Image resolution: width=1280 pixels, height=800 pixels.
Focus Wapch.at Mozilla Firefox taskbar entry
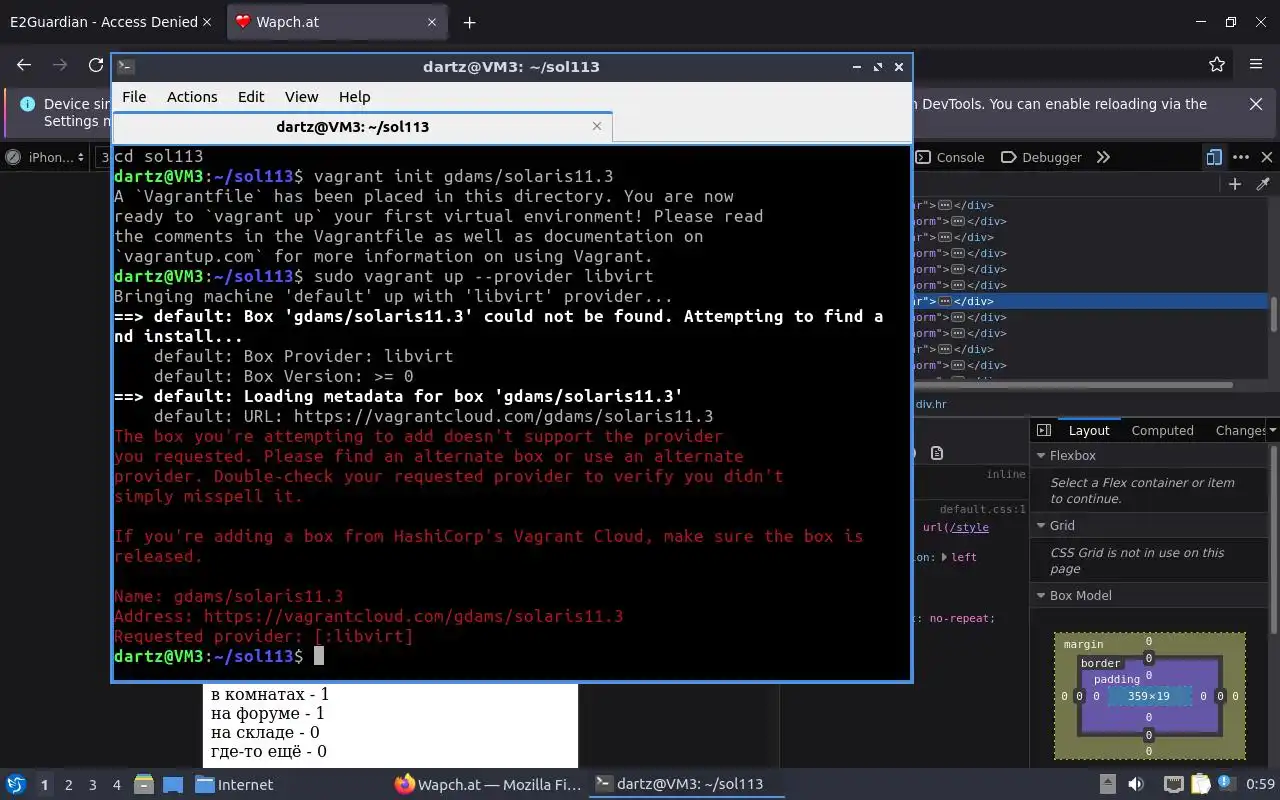487,785
